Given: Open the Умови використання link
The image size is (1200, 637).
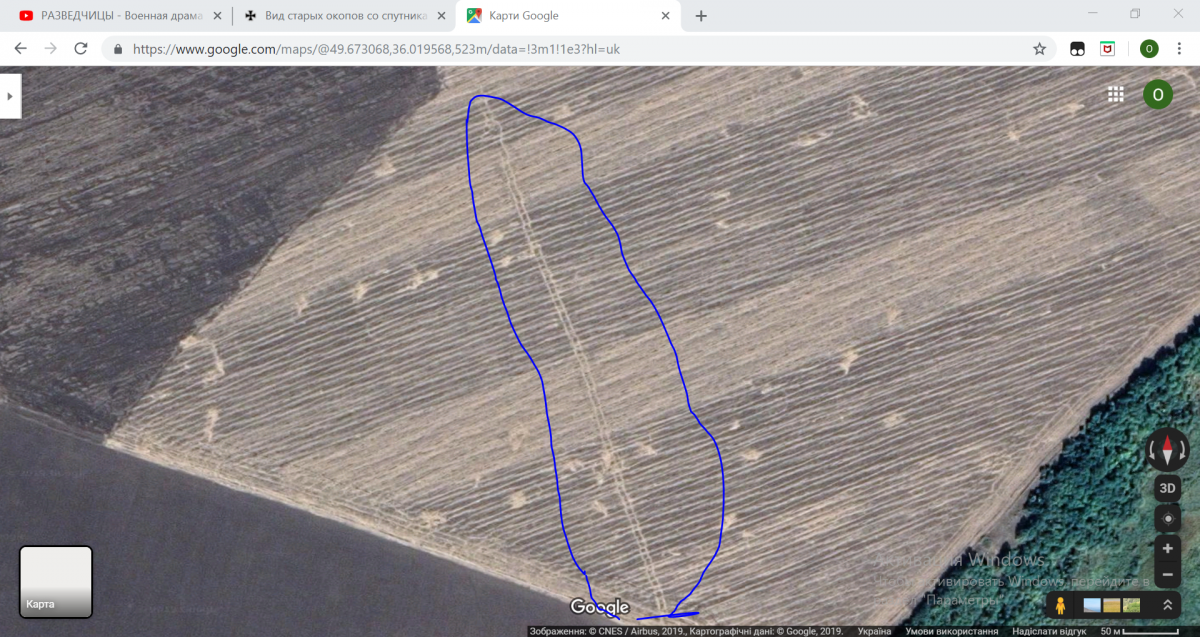Looking at the screenshot, I should pos(951,631).
